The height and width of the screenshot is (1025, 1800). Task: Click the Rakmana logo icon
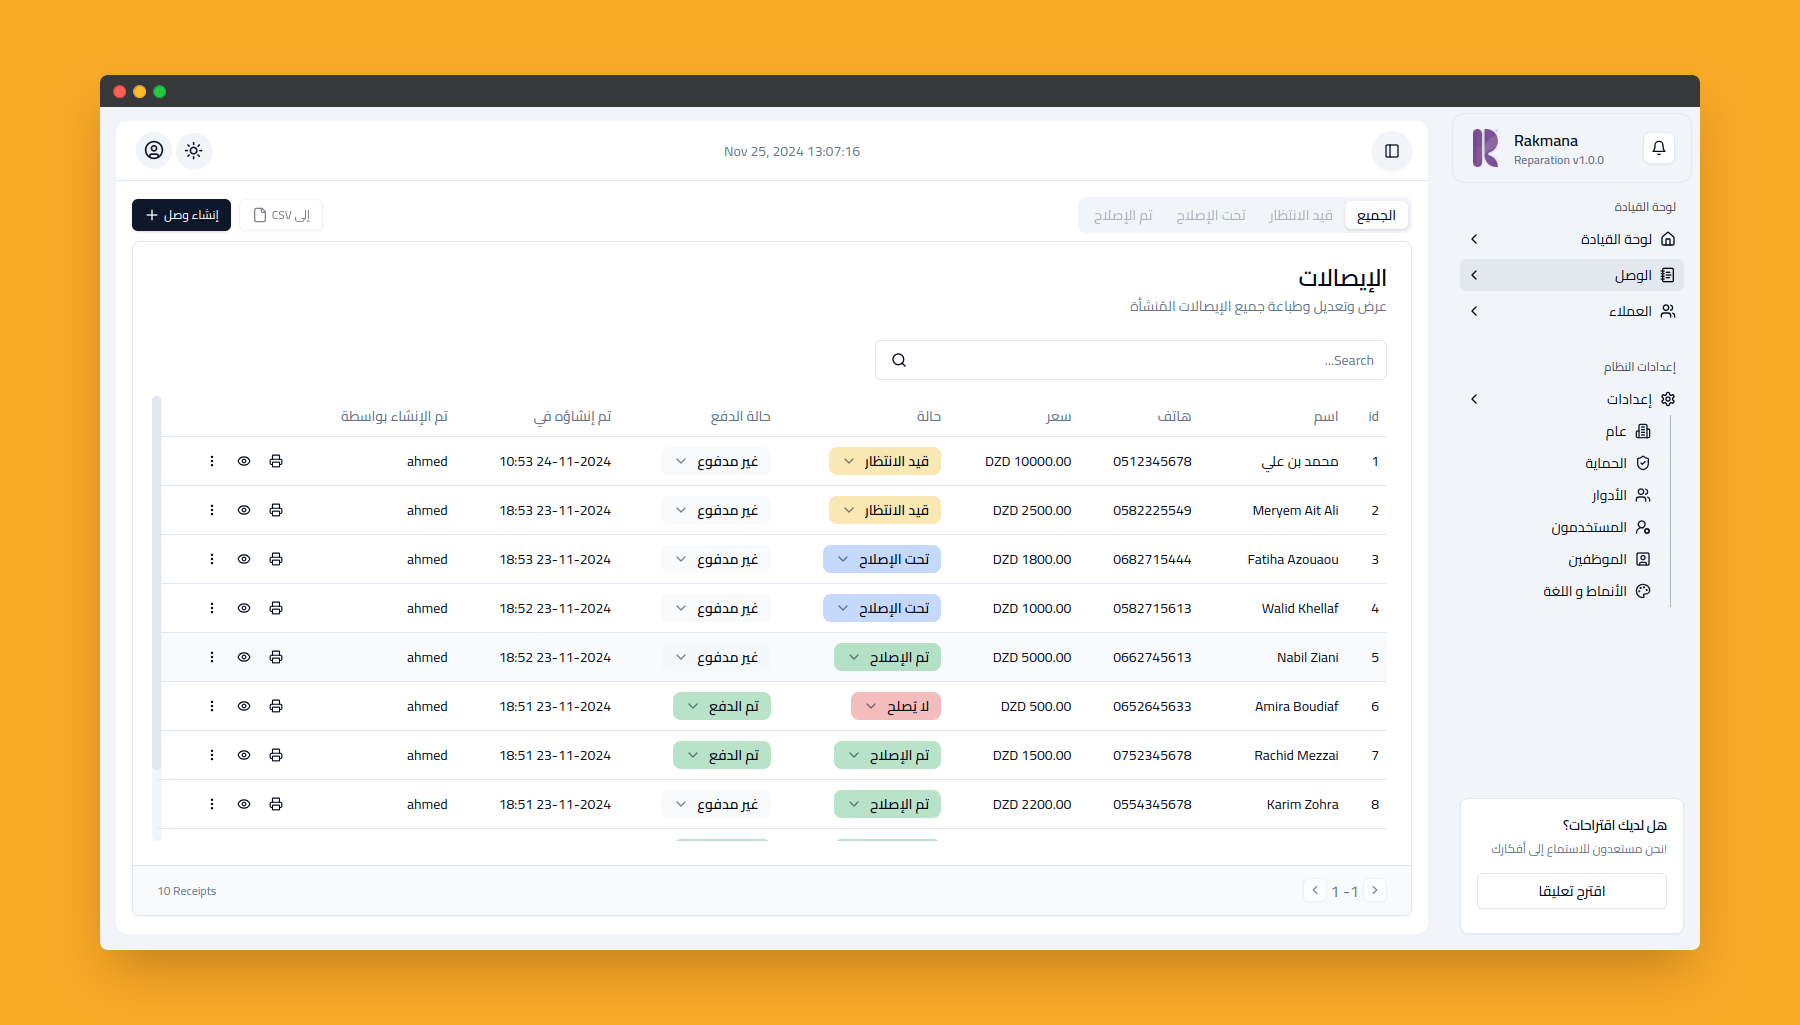[1485, 148]
